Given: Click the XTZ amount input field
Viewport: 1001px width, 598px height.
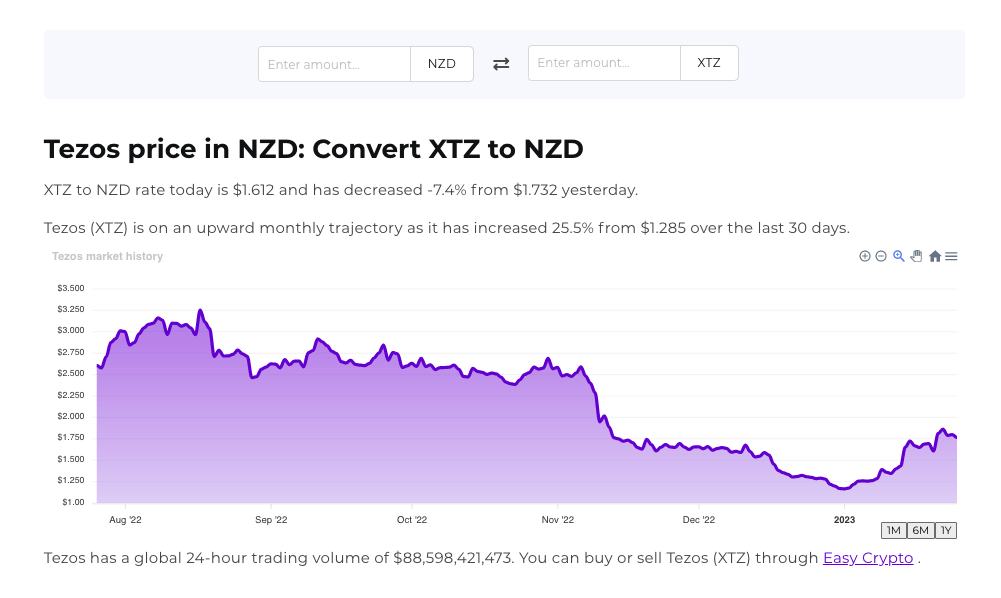Looking at the screenshot, I should coord(604,63).
